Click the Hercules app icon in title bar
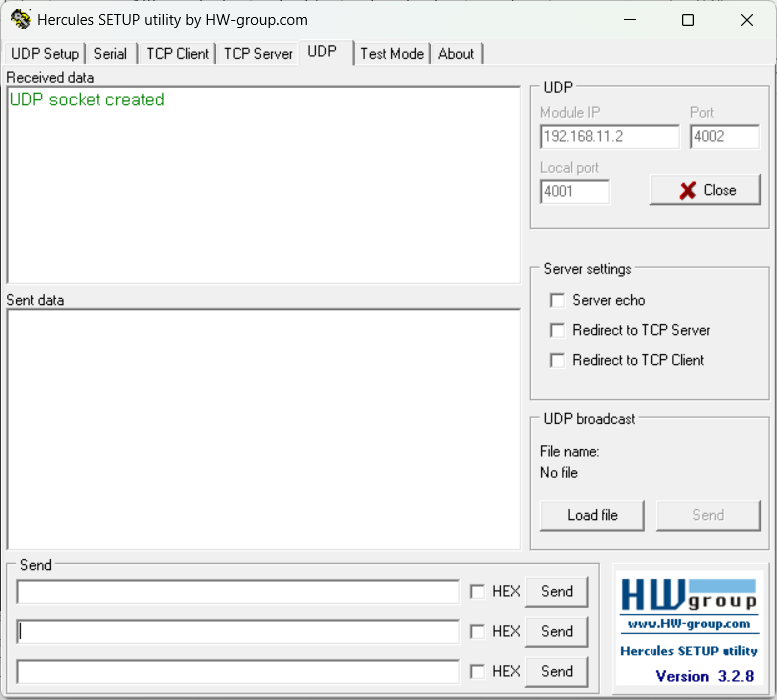 [20, 20]
